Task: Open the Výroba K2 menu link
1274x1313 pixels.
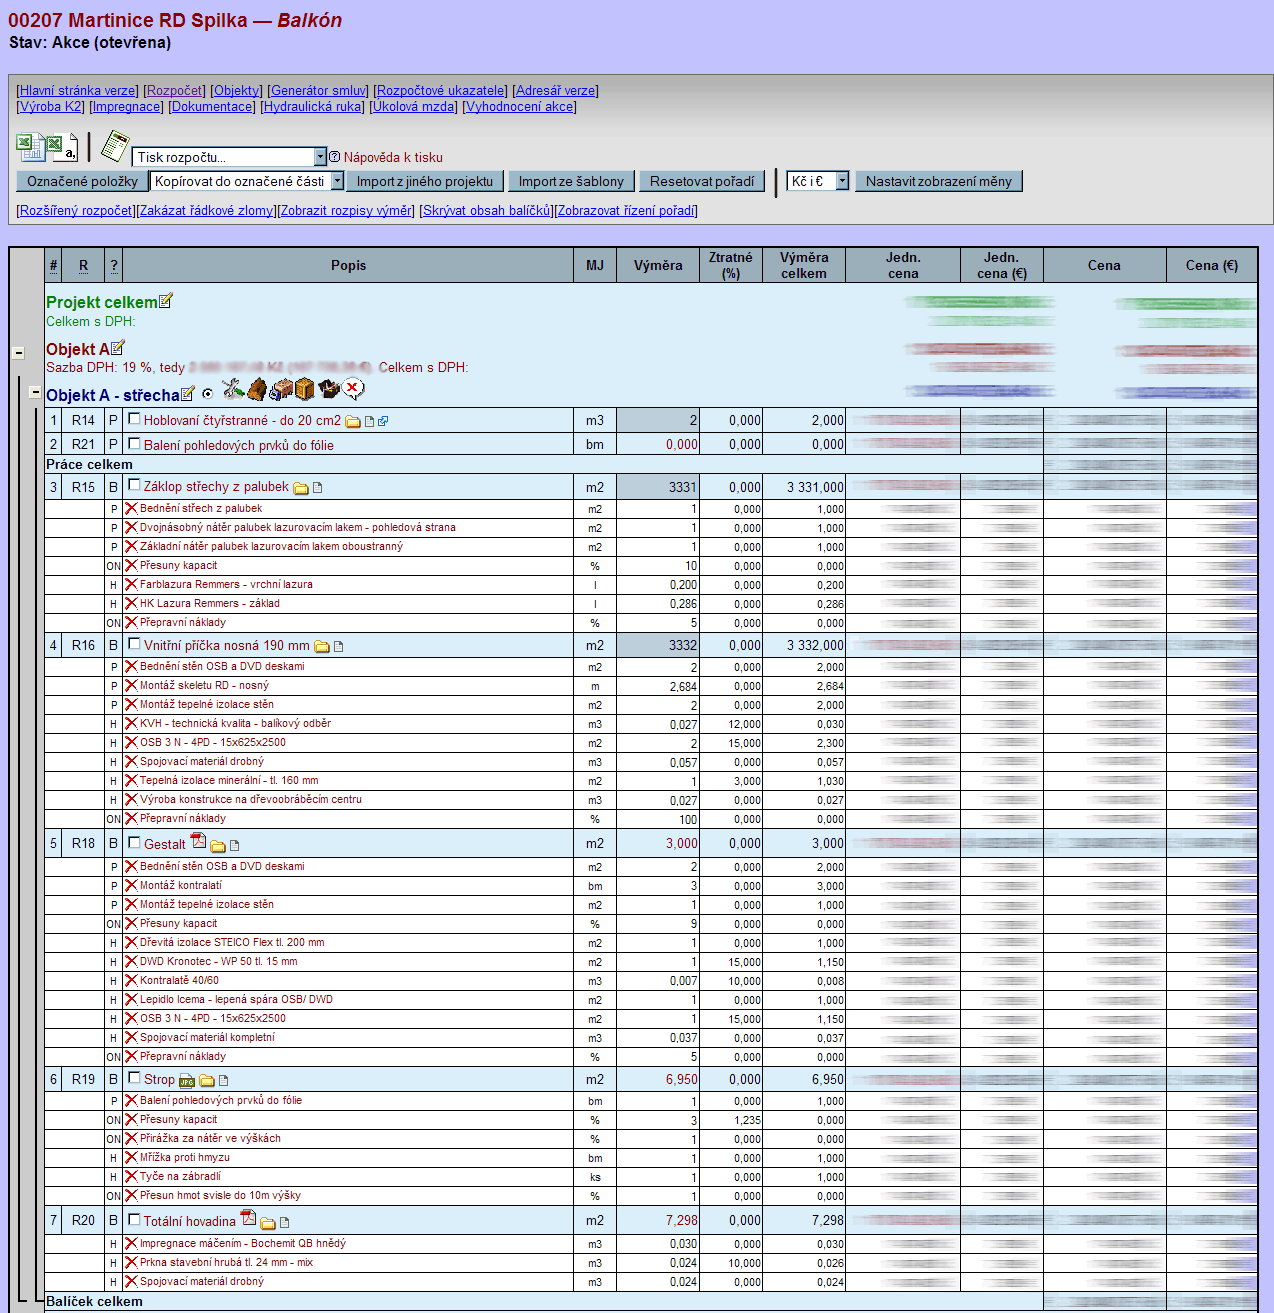Action: pos(51,107)
